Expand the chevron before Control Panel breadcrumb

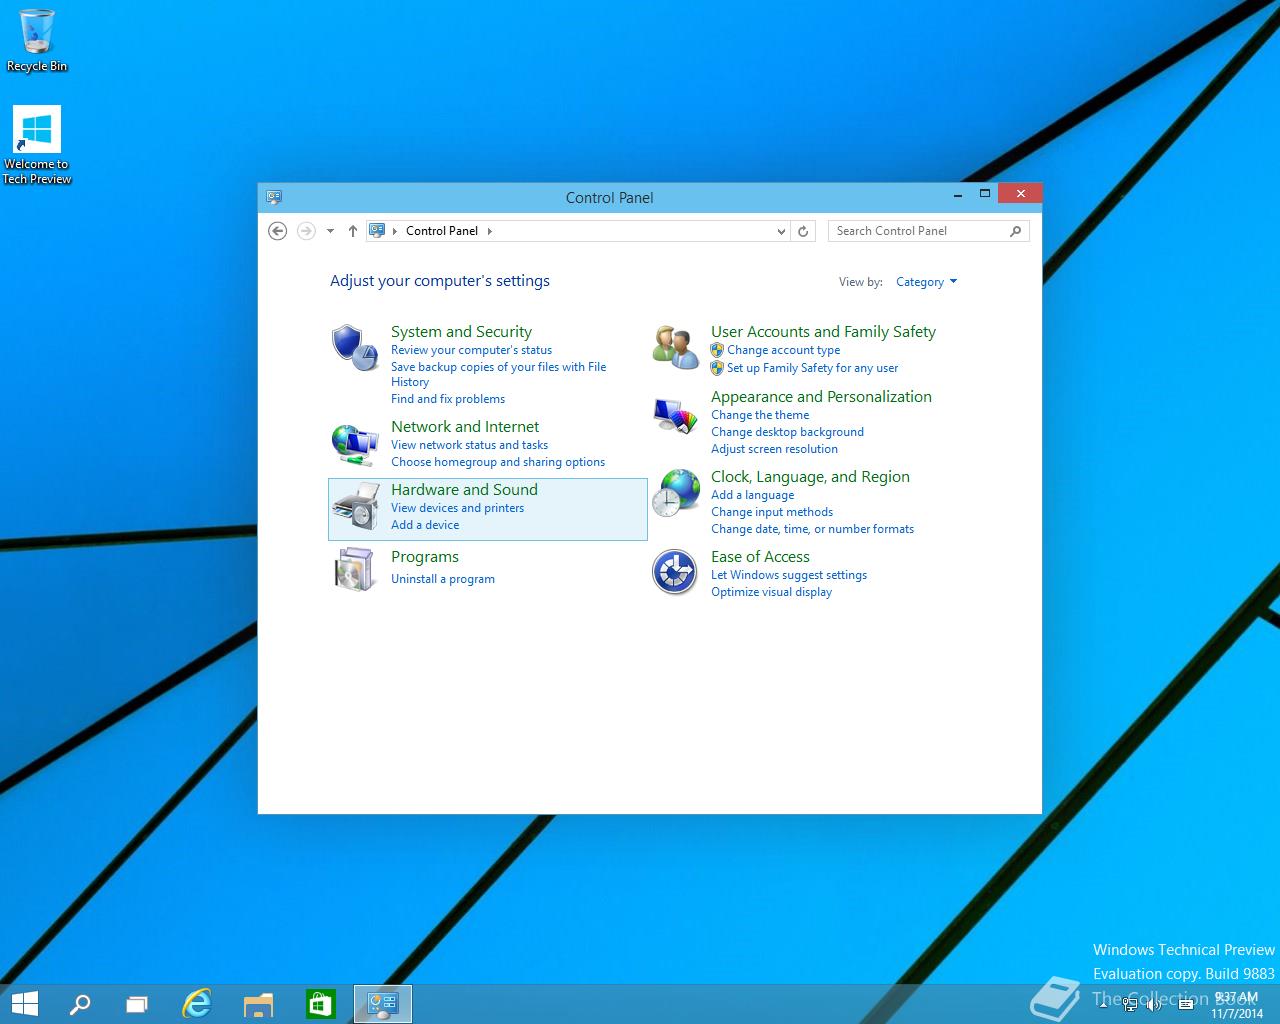(395, 231)
